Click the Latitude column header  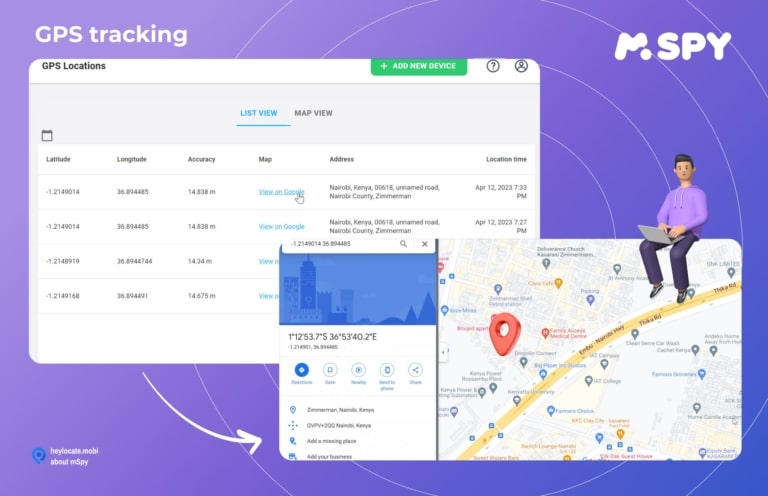point(58,159)
